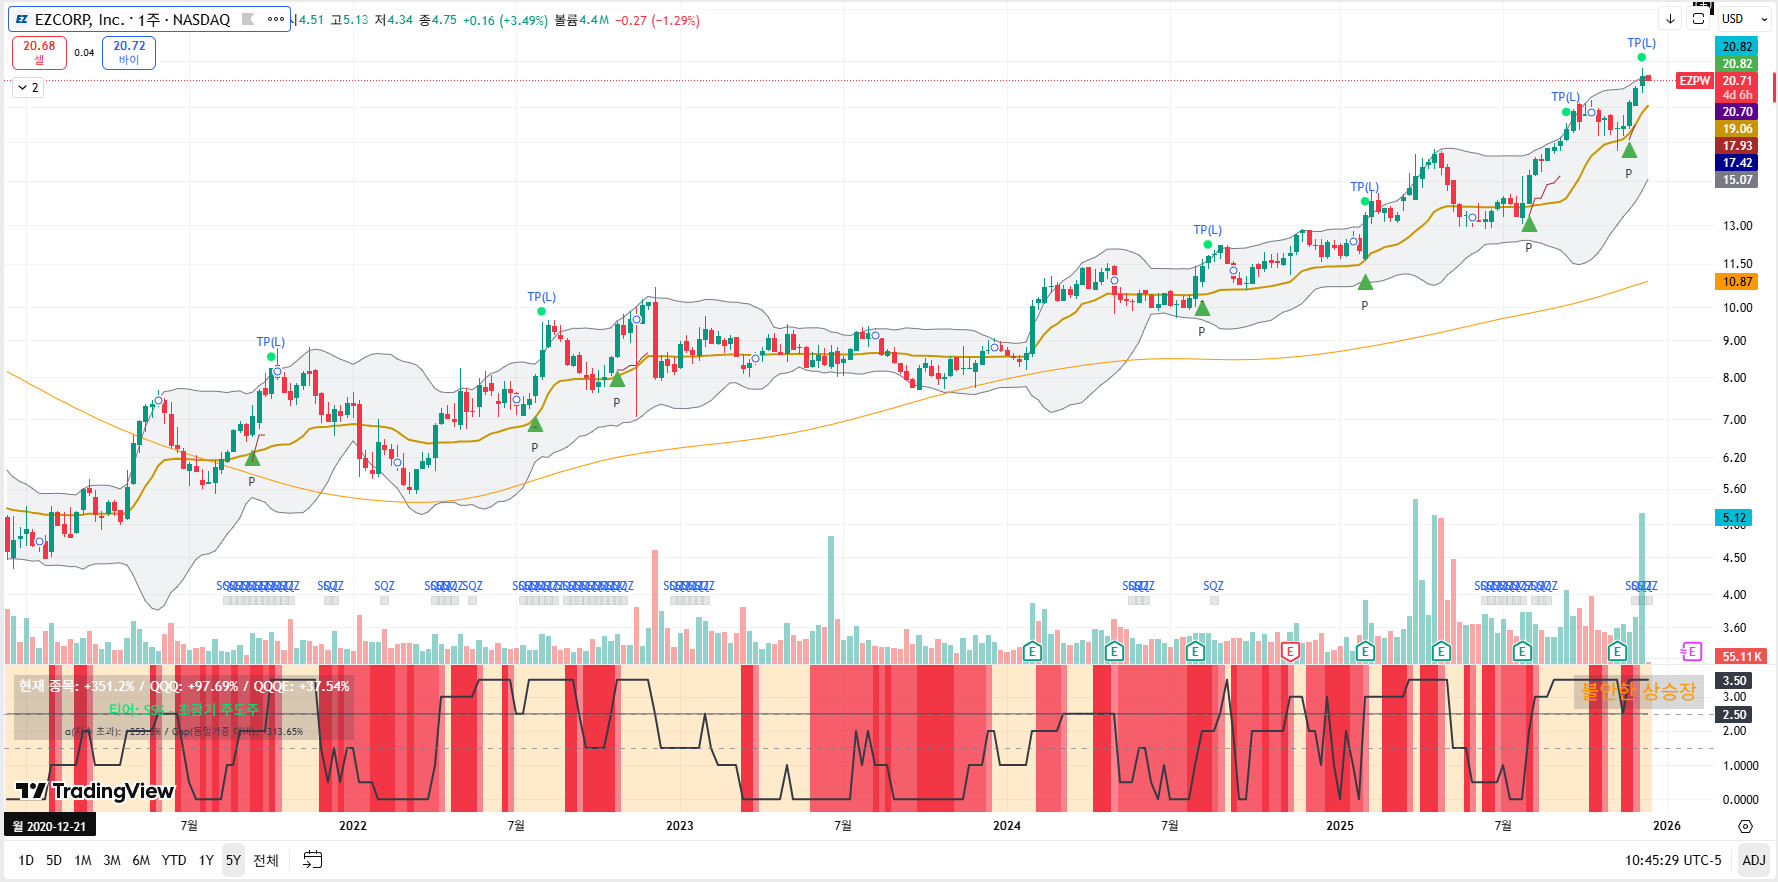Click the 4.4M volume value

594,20
